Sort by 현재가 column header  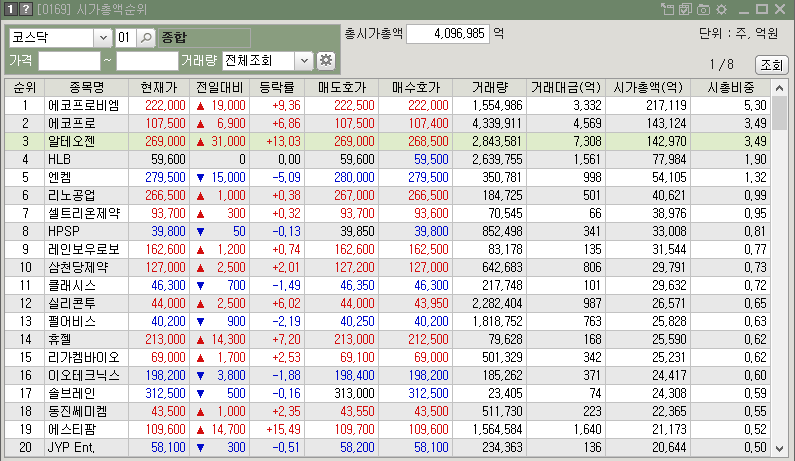[x=159, y=88]
